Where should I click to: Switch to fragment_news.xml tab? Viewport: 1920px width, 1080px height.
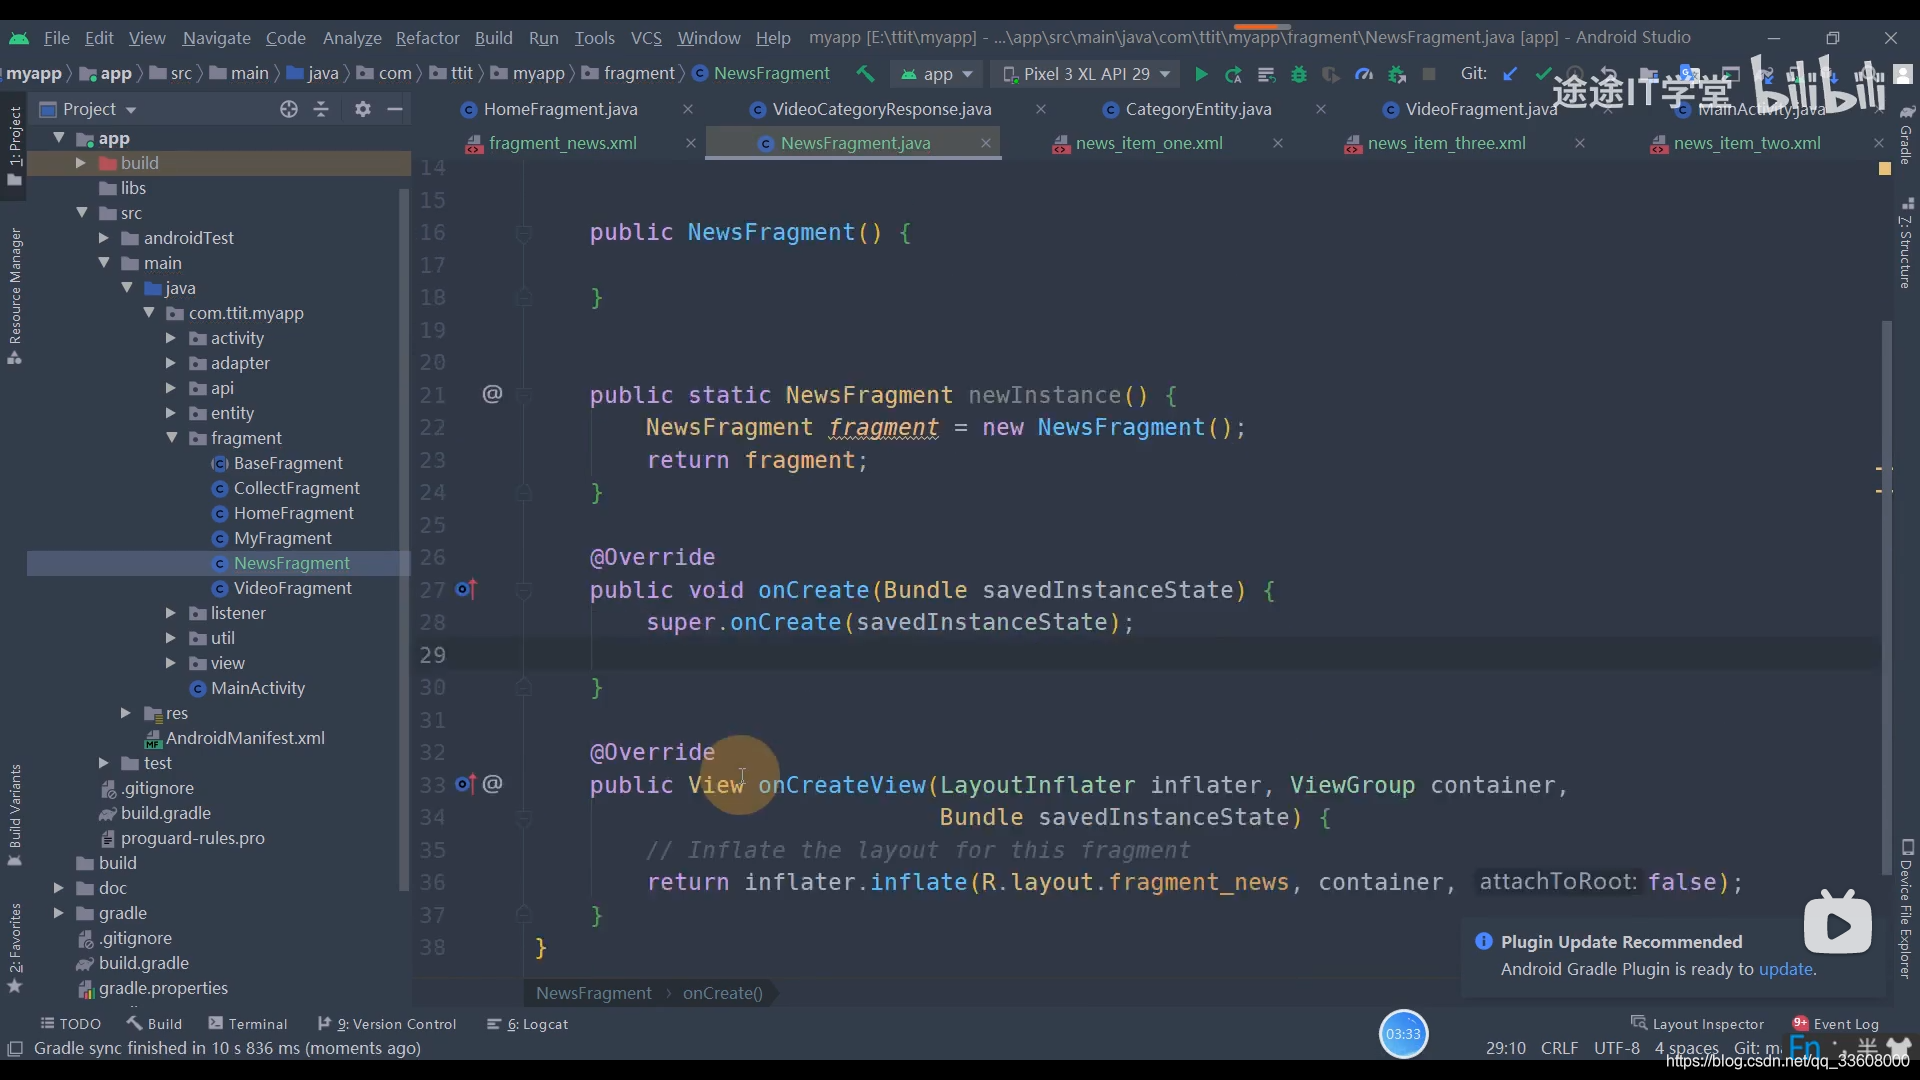click(562, 143)
